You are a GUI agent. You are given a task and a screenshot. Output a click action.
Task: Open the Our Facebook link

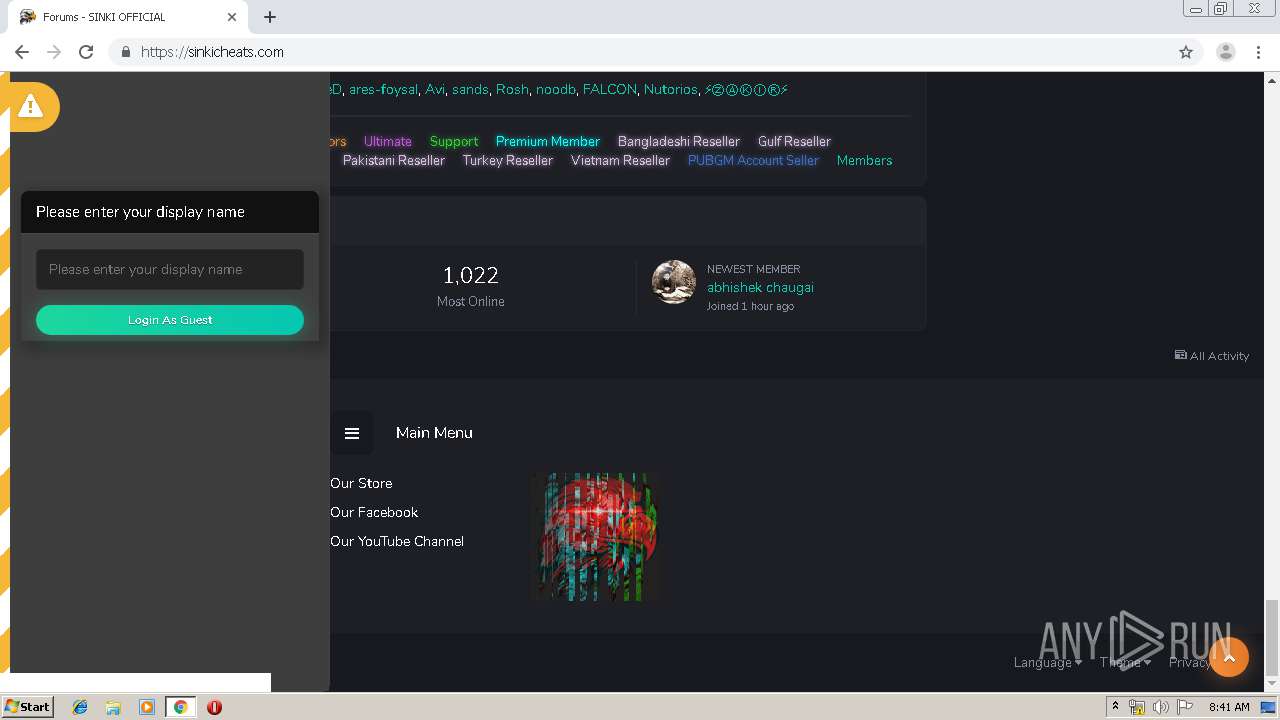(x=374, y=512)
